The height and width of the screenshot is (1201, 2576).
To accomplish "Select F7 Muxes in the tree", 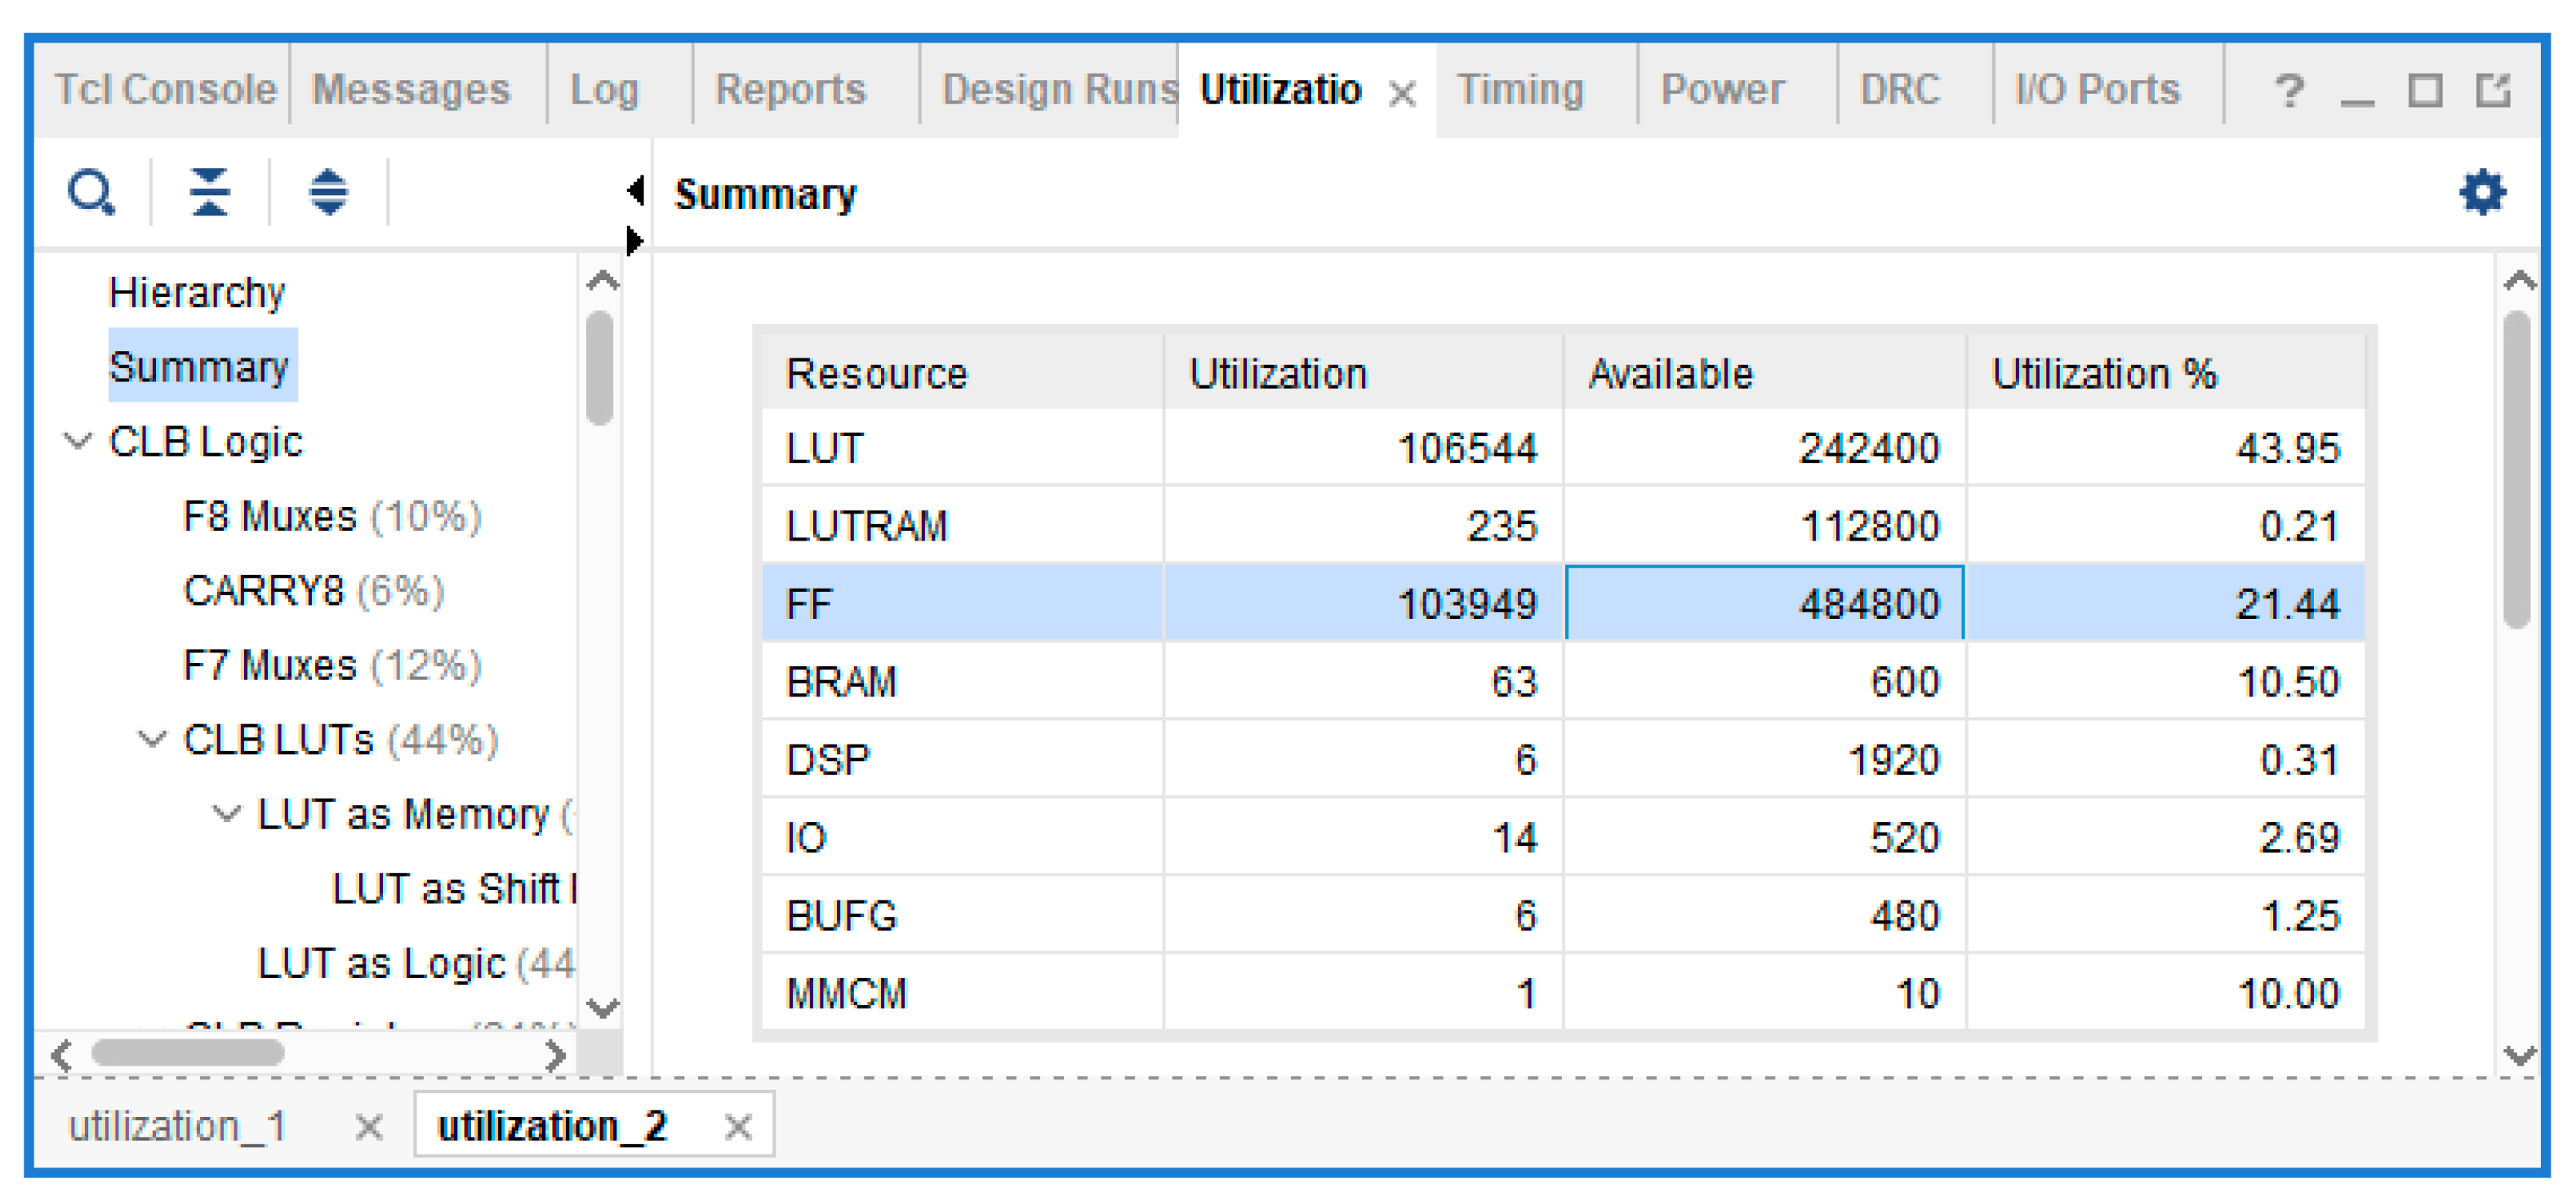I will [270, 665].
